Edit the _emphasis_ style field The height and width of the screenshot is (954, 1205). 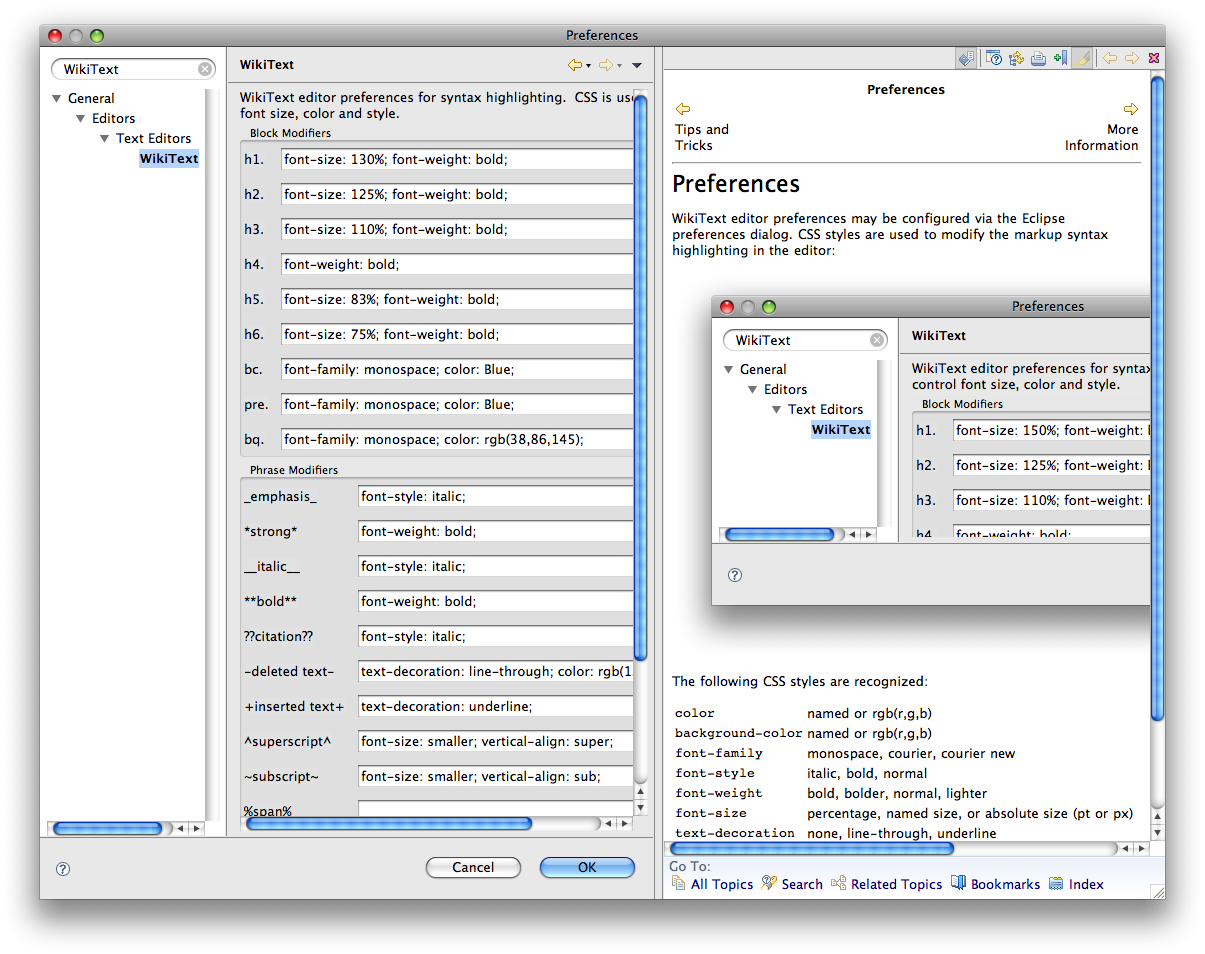pyautogui.click(x=496, y=496)
